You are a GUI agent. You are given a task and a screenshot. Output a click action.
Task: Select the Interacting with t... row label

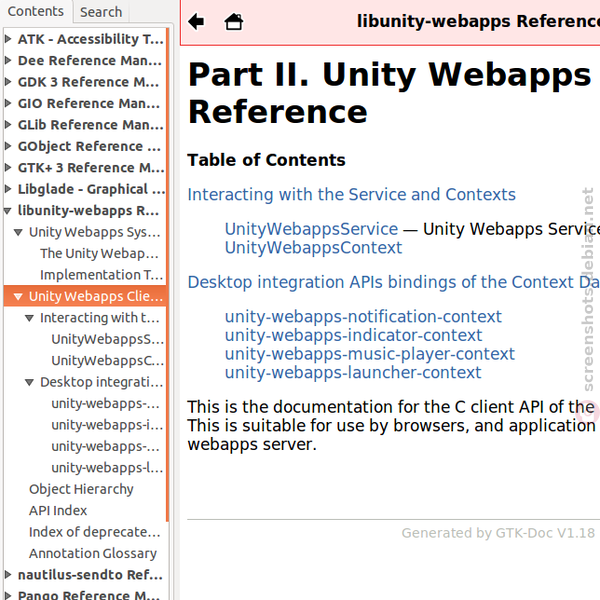pos(99,318)
